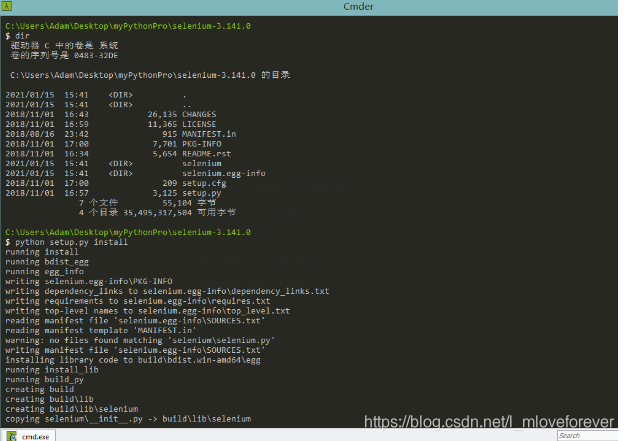Click the 'dir' command line

pyautogui.click(x=18, y=36)
